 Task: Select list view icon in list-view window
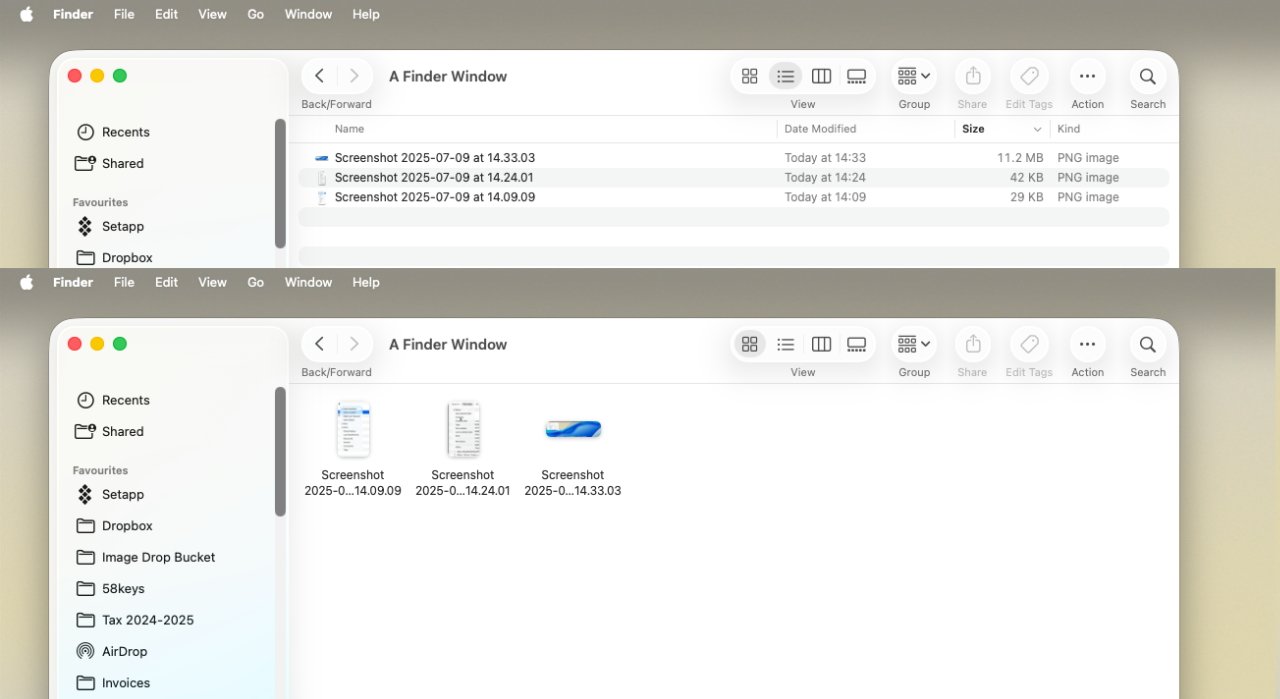click(x=786, y=76)
